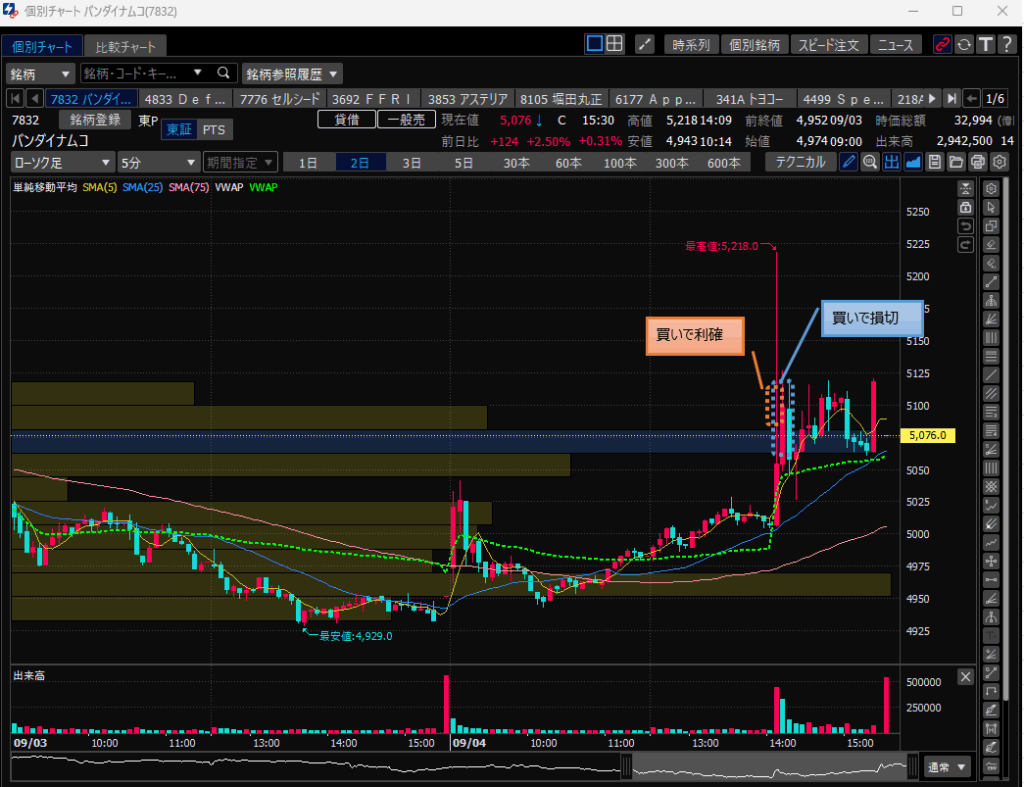Switch to the four-pane grid layout
This screenshot has width=1024, height=787.
[616, 44]
